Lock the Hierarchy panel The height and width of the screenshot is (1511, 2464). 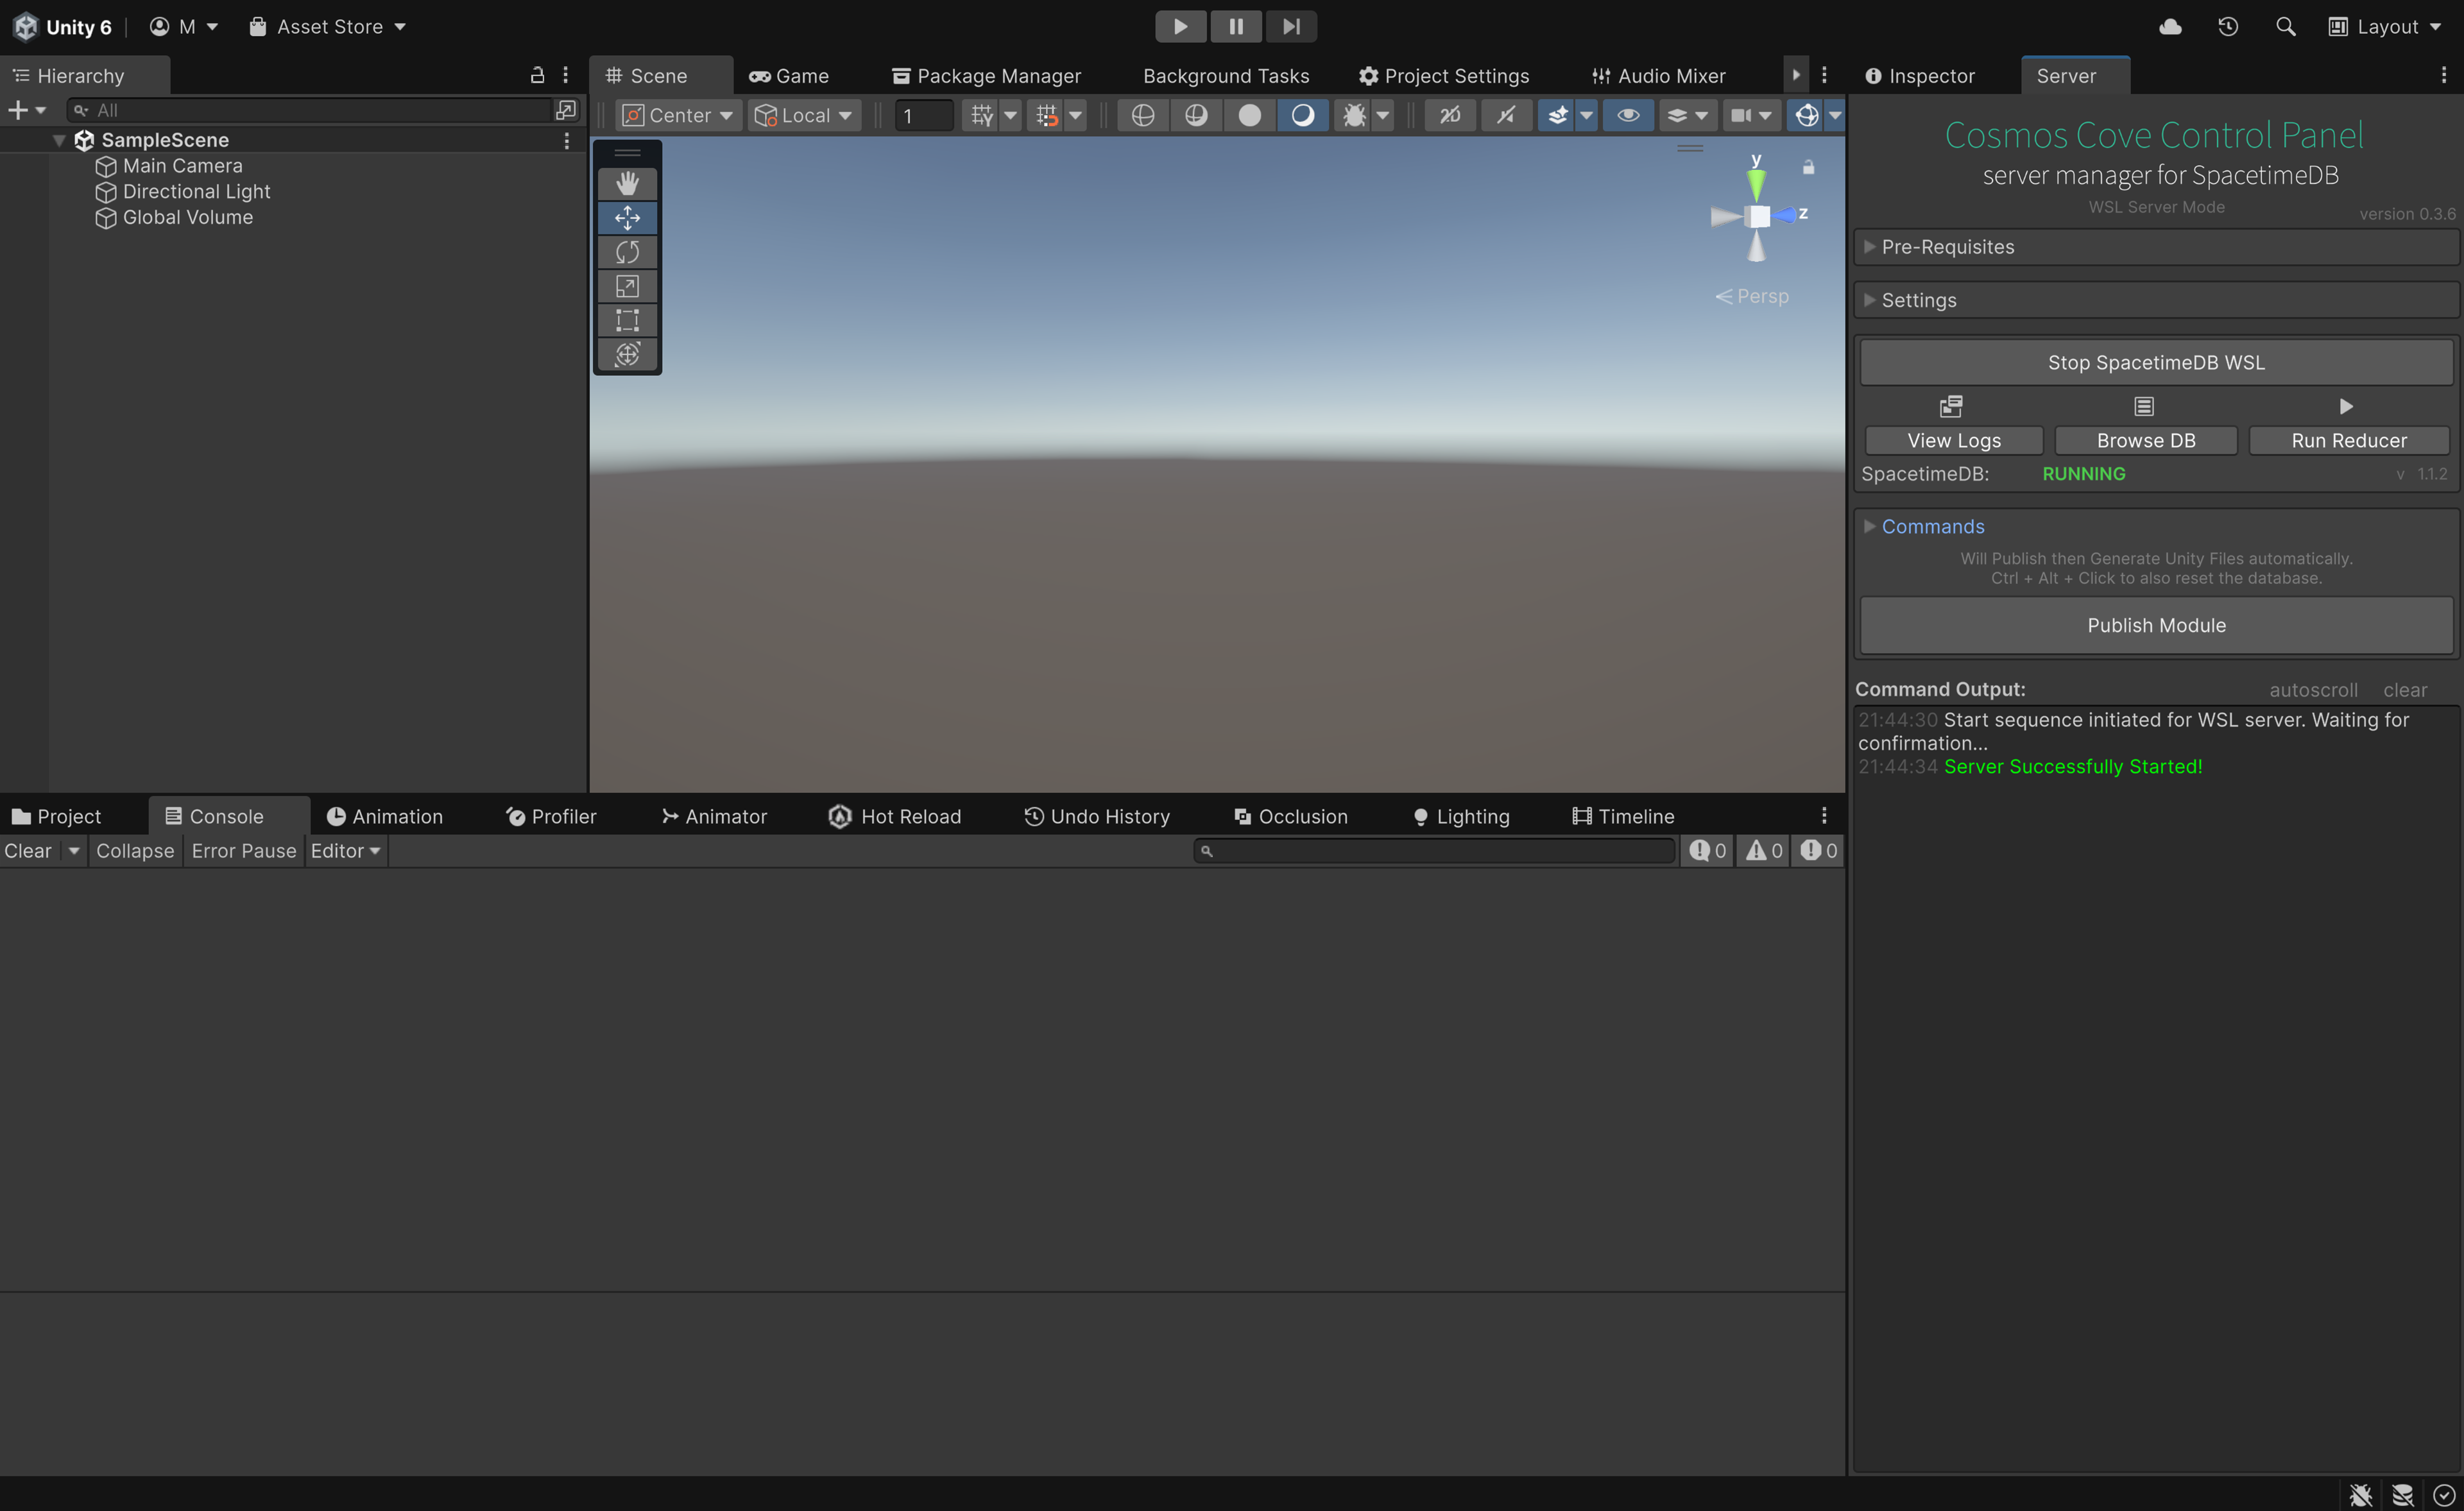click(x=537, y=75)
